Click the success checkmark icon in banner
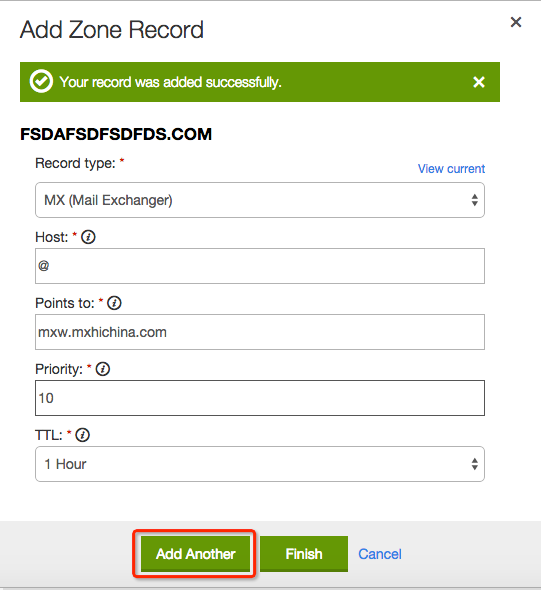Screen dimensions: 541x590 (41, 81)
